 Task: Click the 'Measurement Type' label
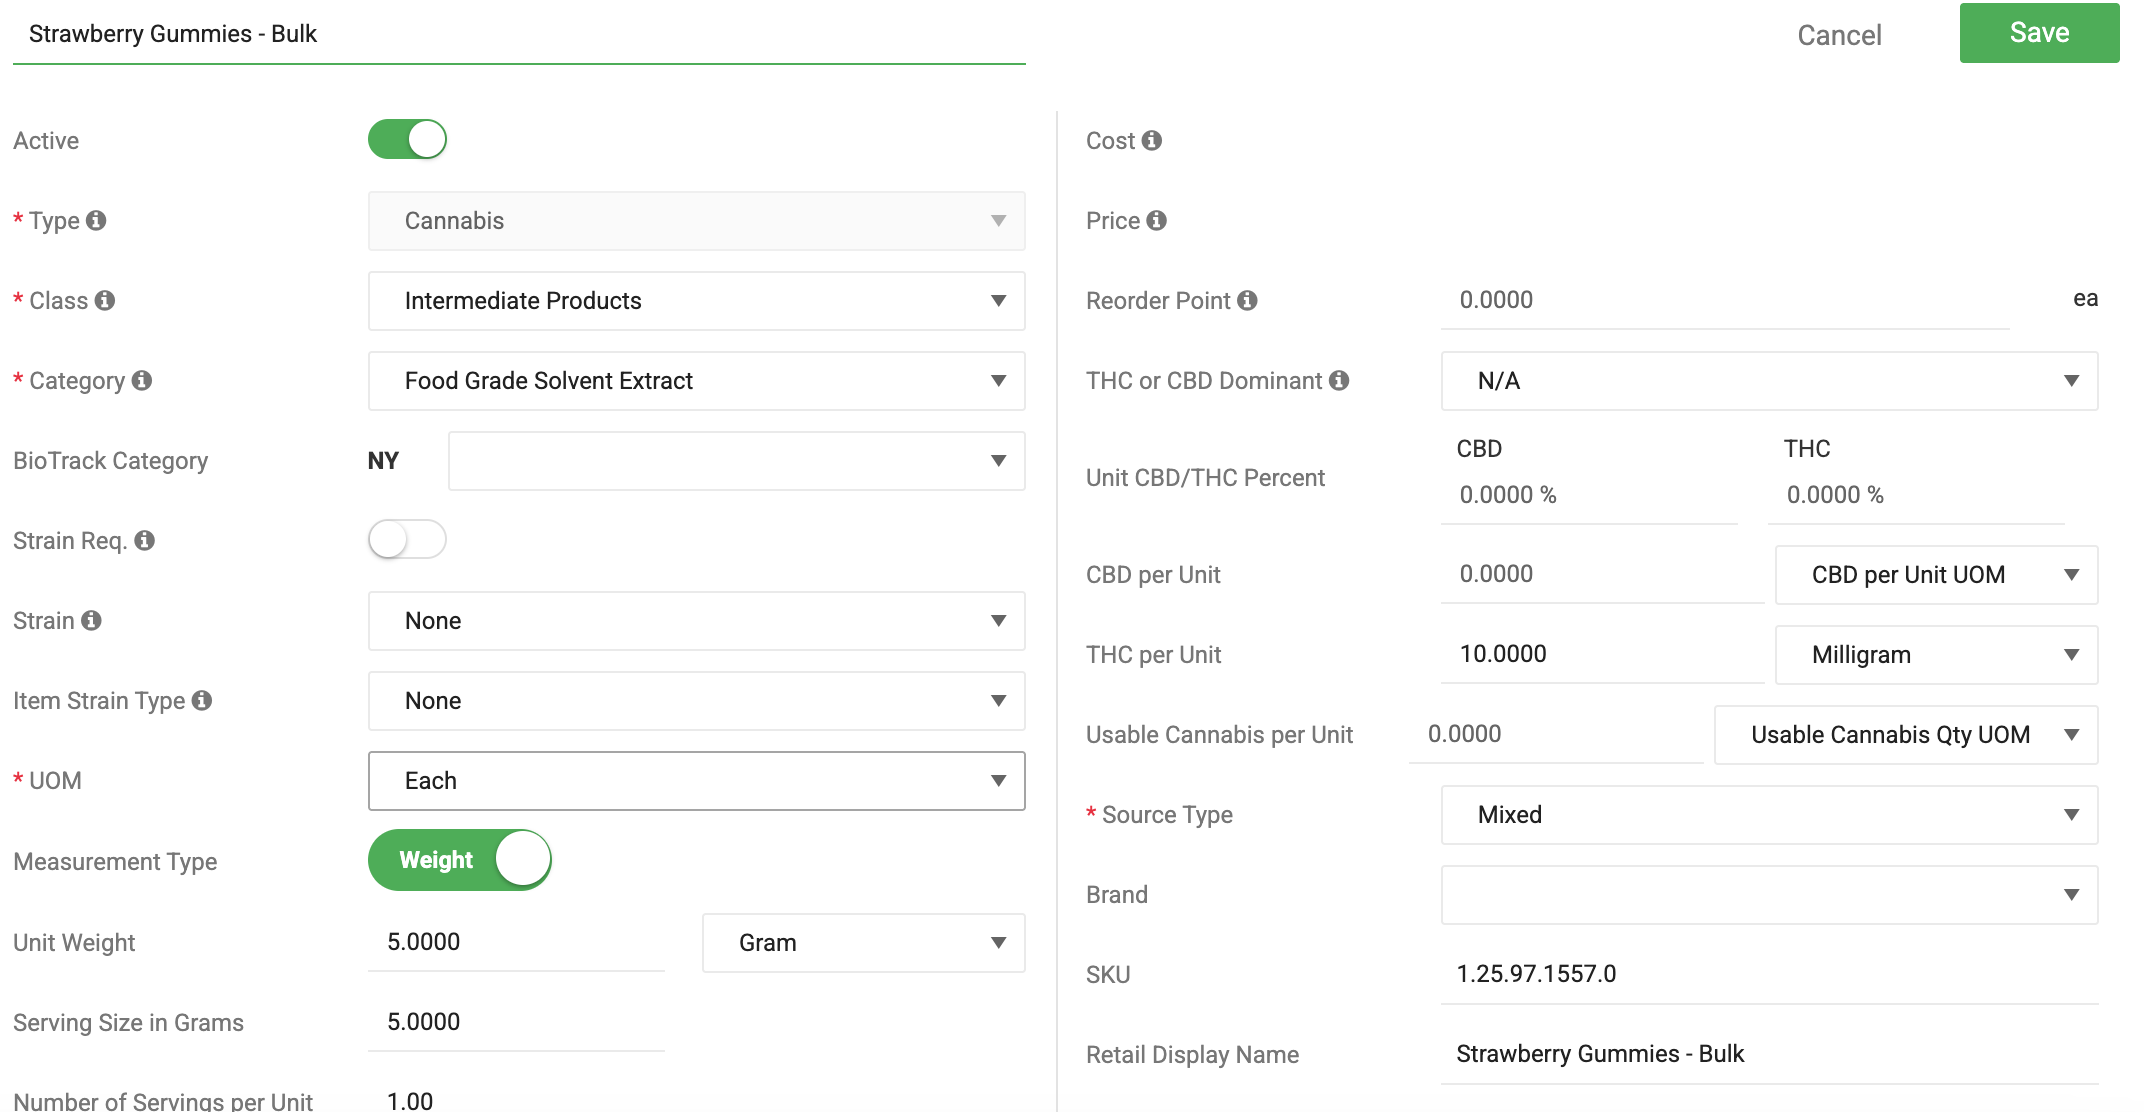pyautogui.click(x=115, y=861)
